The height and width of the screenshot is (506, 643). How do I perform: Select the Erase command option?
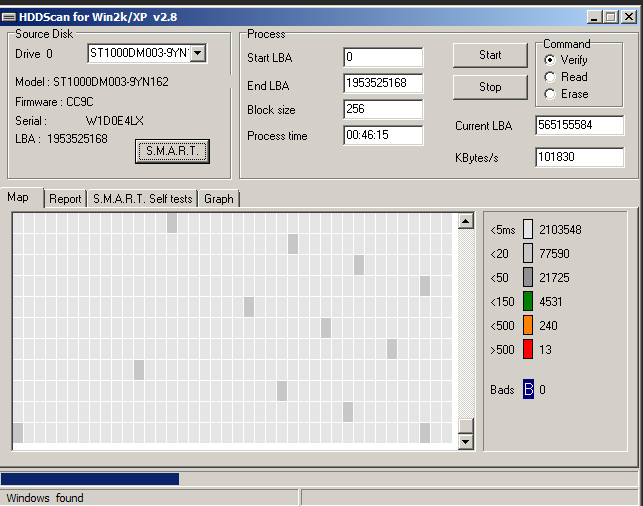tap(549, 94)
